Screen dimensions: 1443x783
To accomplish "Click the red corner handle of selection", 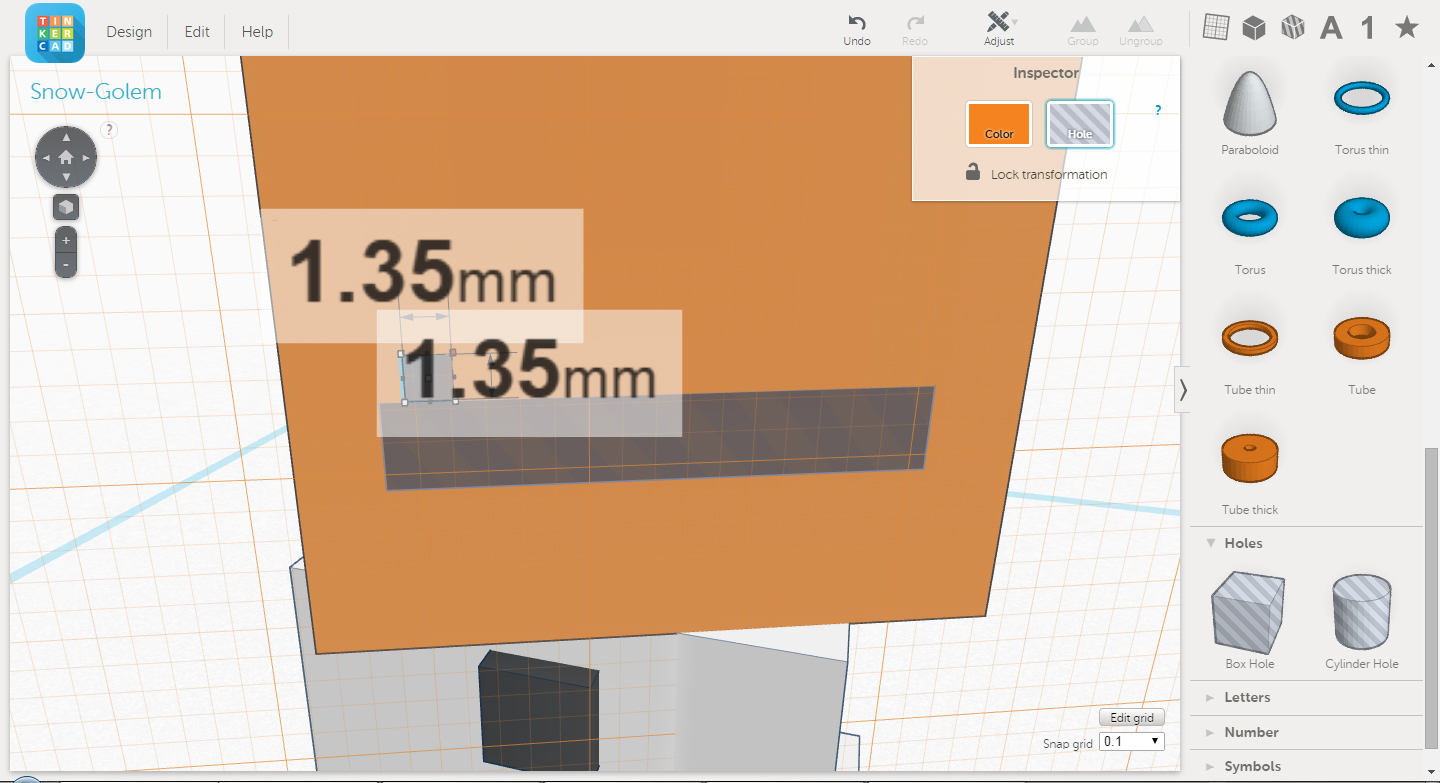I will (x=453, y=352).
